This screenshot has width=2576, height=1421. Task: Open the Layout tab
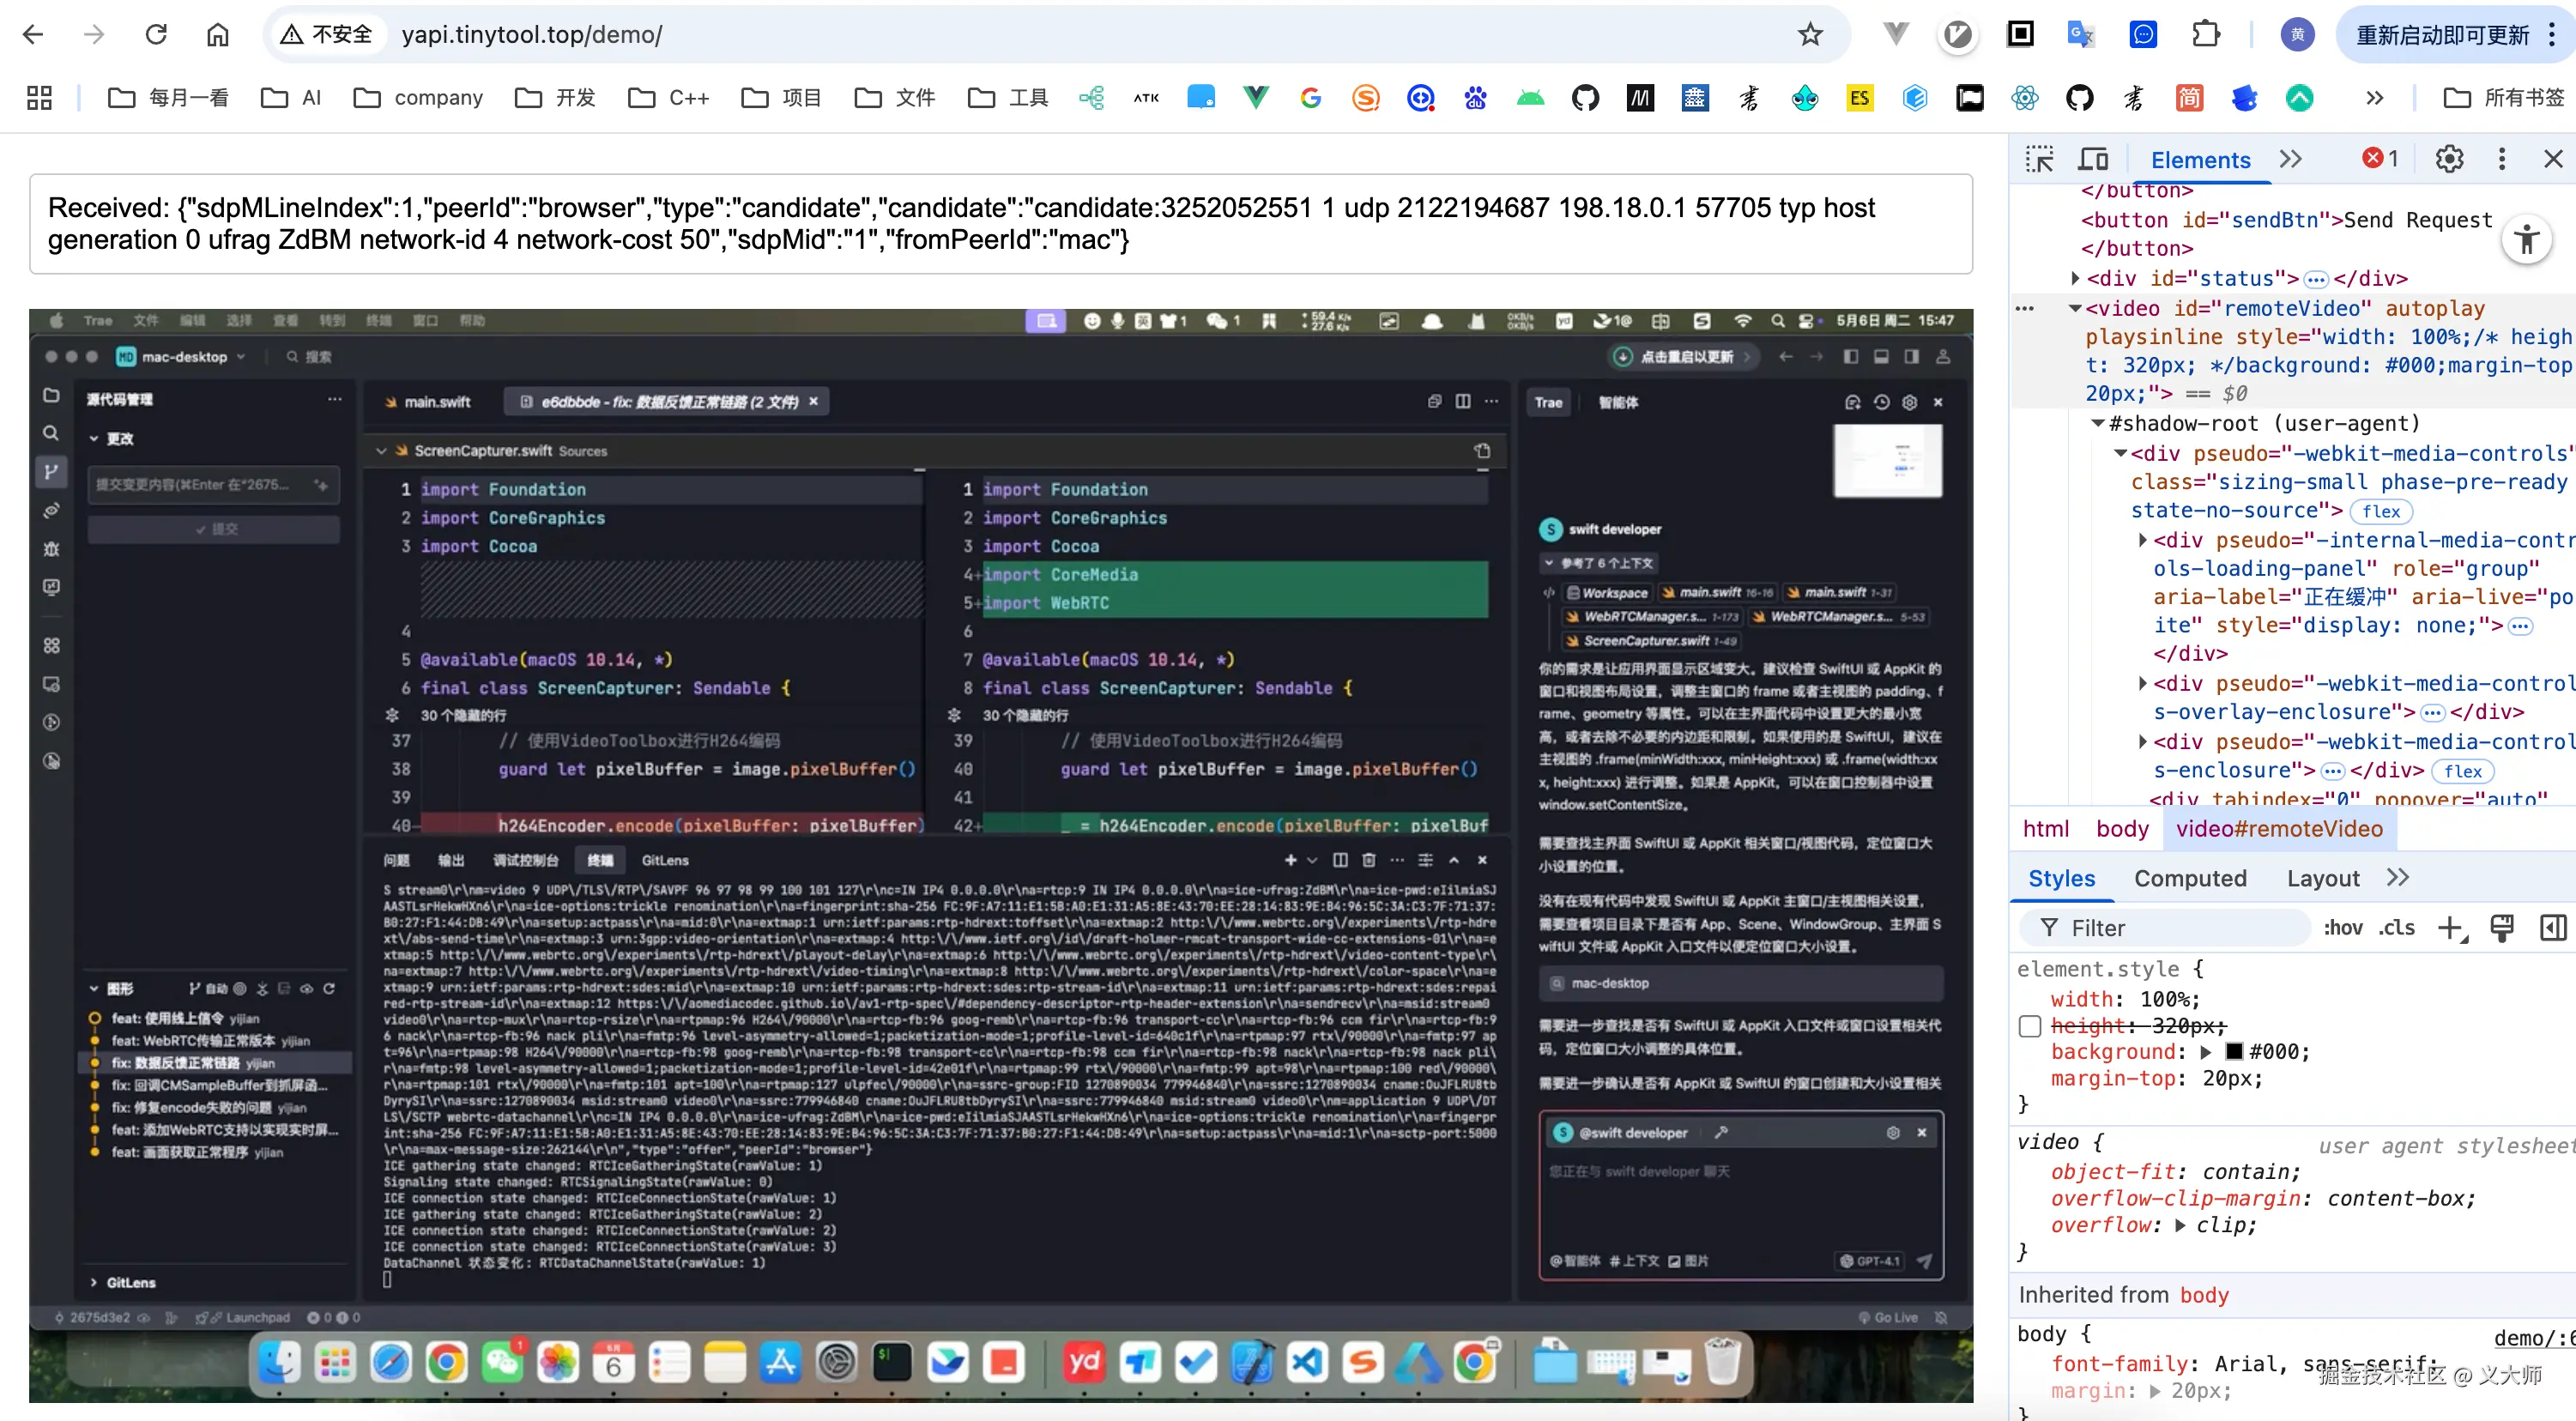coord(2322,878)
